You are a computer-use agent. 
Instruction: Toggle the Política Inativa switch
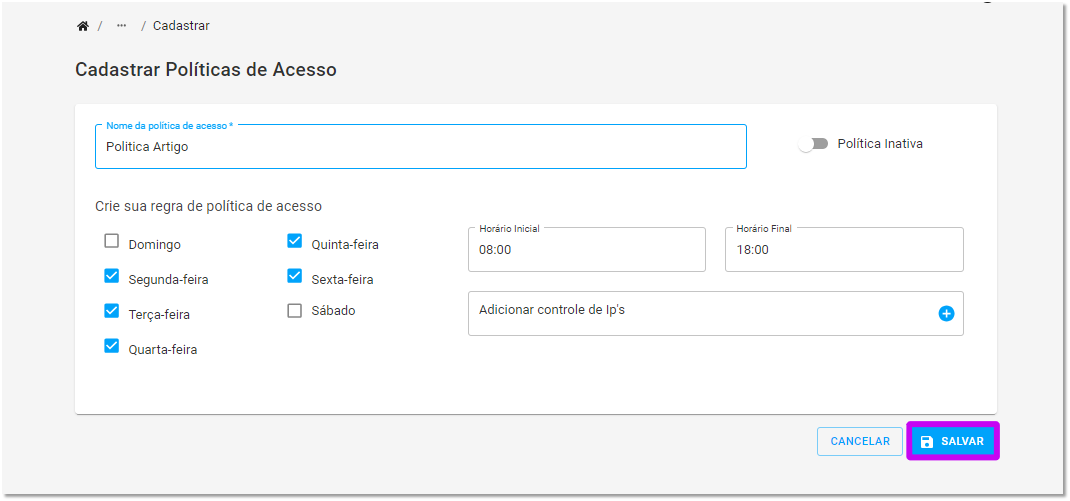813,144
